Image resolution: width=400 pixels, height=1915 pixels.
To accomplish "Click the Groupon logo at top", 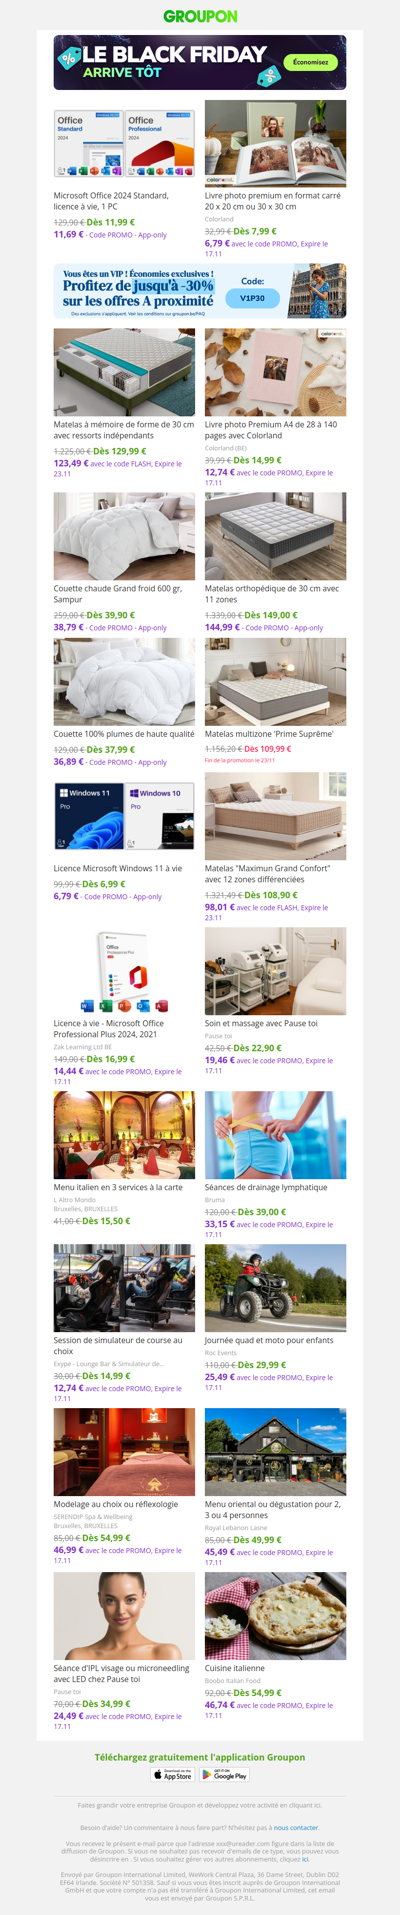I will coord(200,16).
